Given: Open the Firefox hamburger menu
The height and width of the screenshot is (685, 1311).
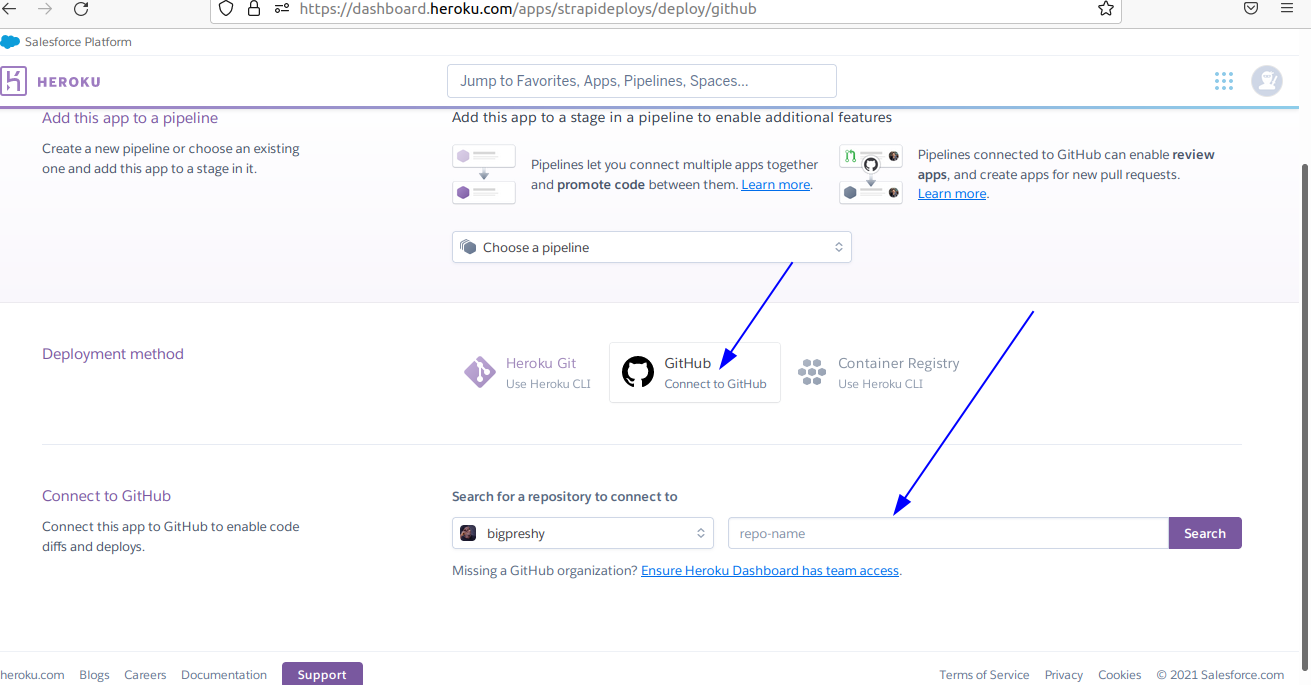Looking at the screenshot, I should [1287, 8].
